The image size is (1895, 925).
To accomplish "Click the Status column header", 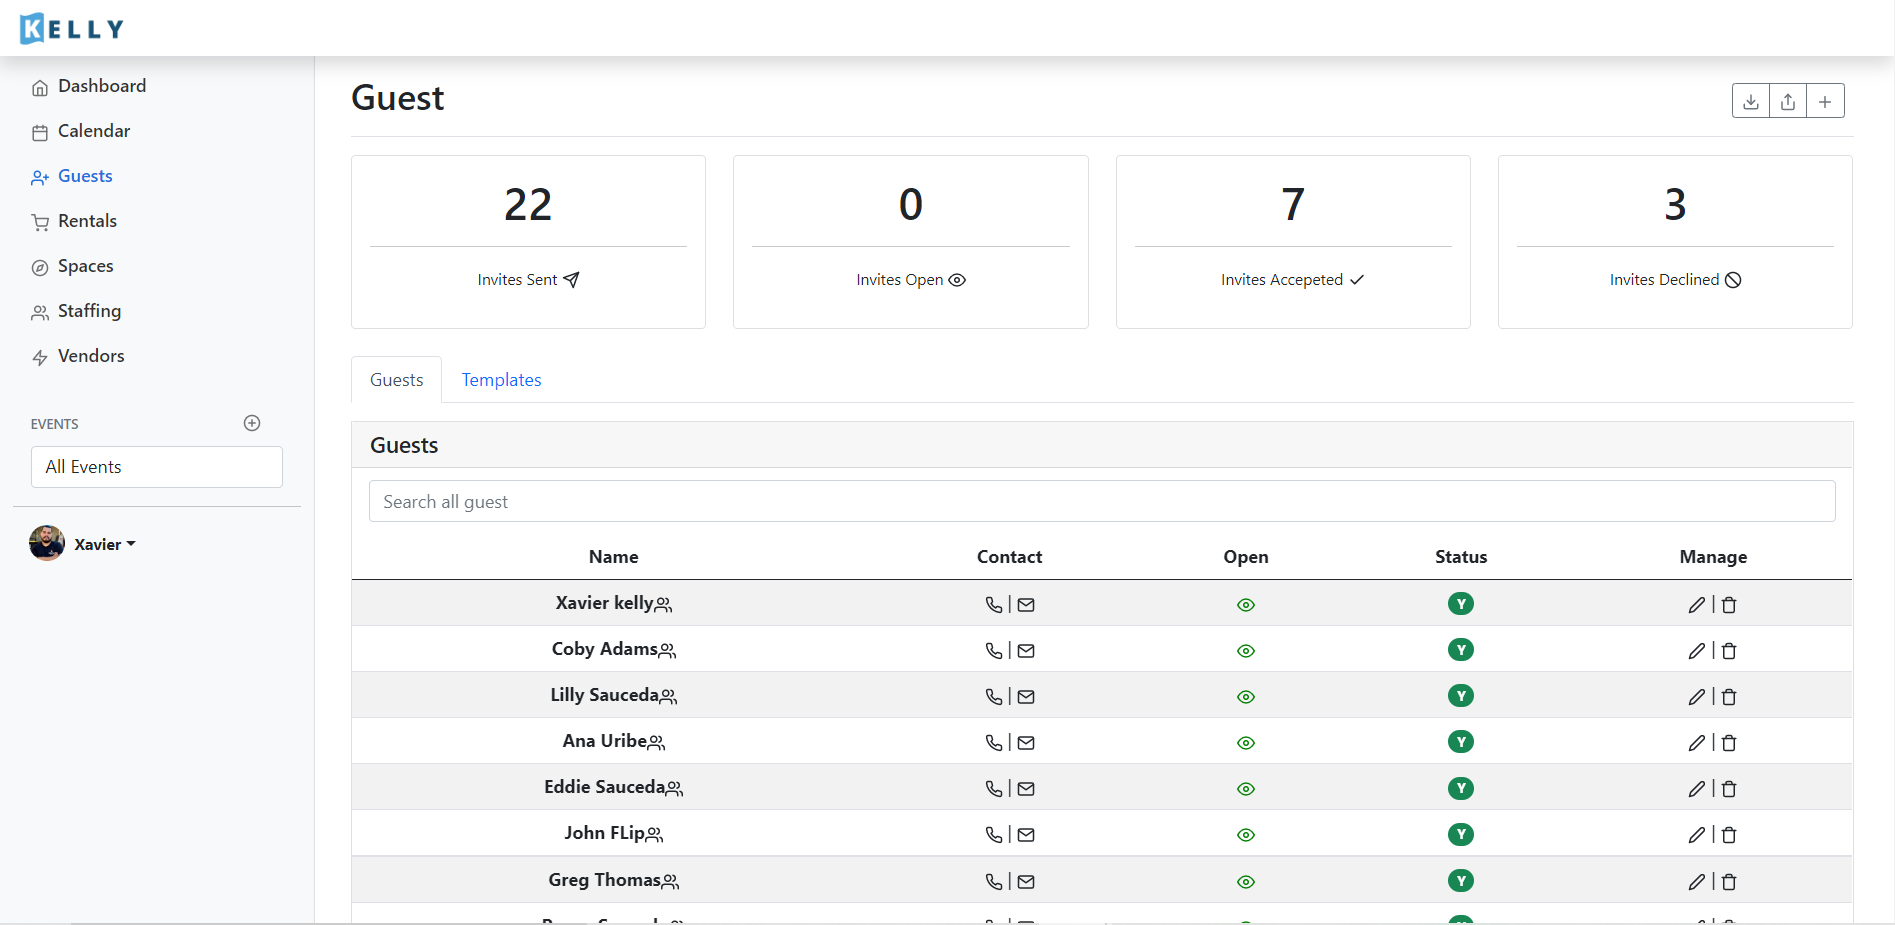I will (x=1461, y=557).
